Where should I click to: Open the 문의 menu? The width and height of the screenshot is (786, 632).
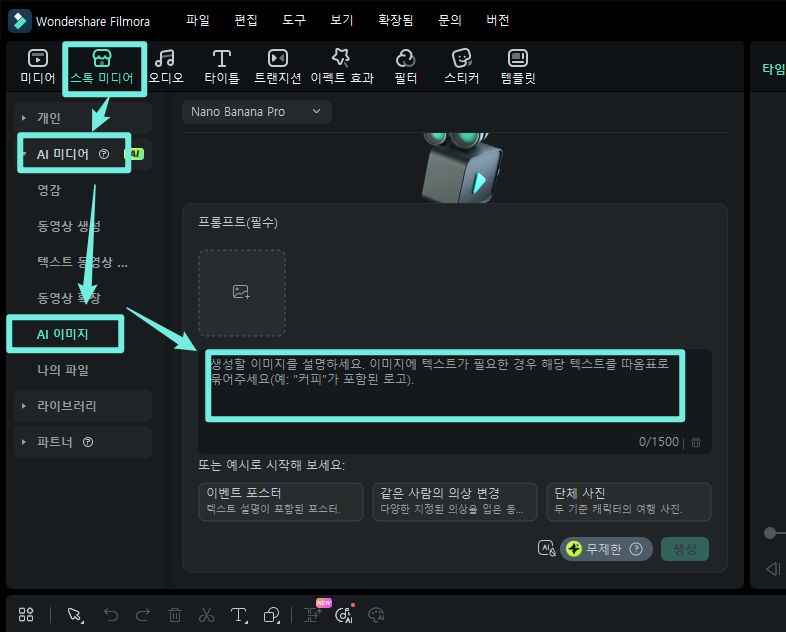[450, 21]
